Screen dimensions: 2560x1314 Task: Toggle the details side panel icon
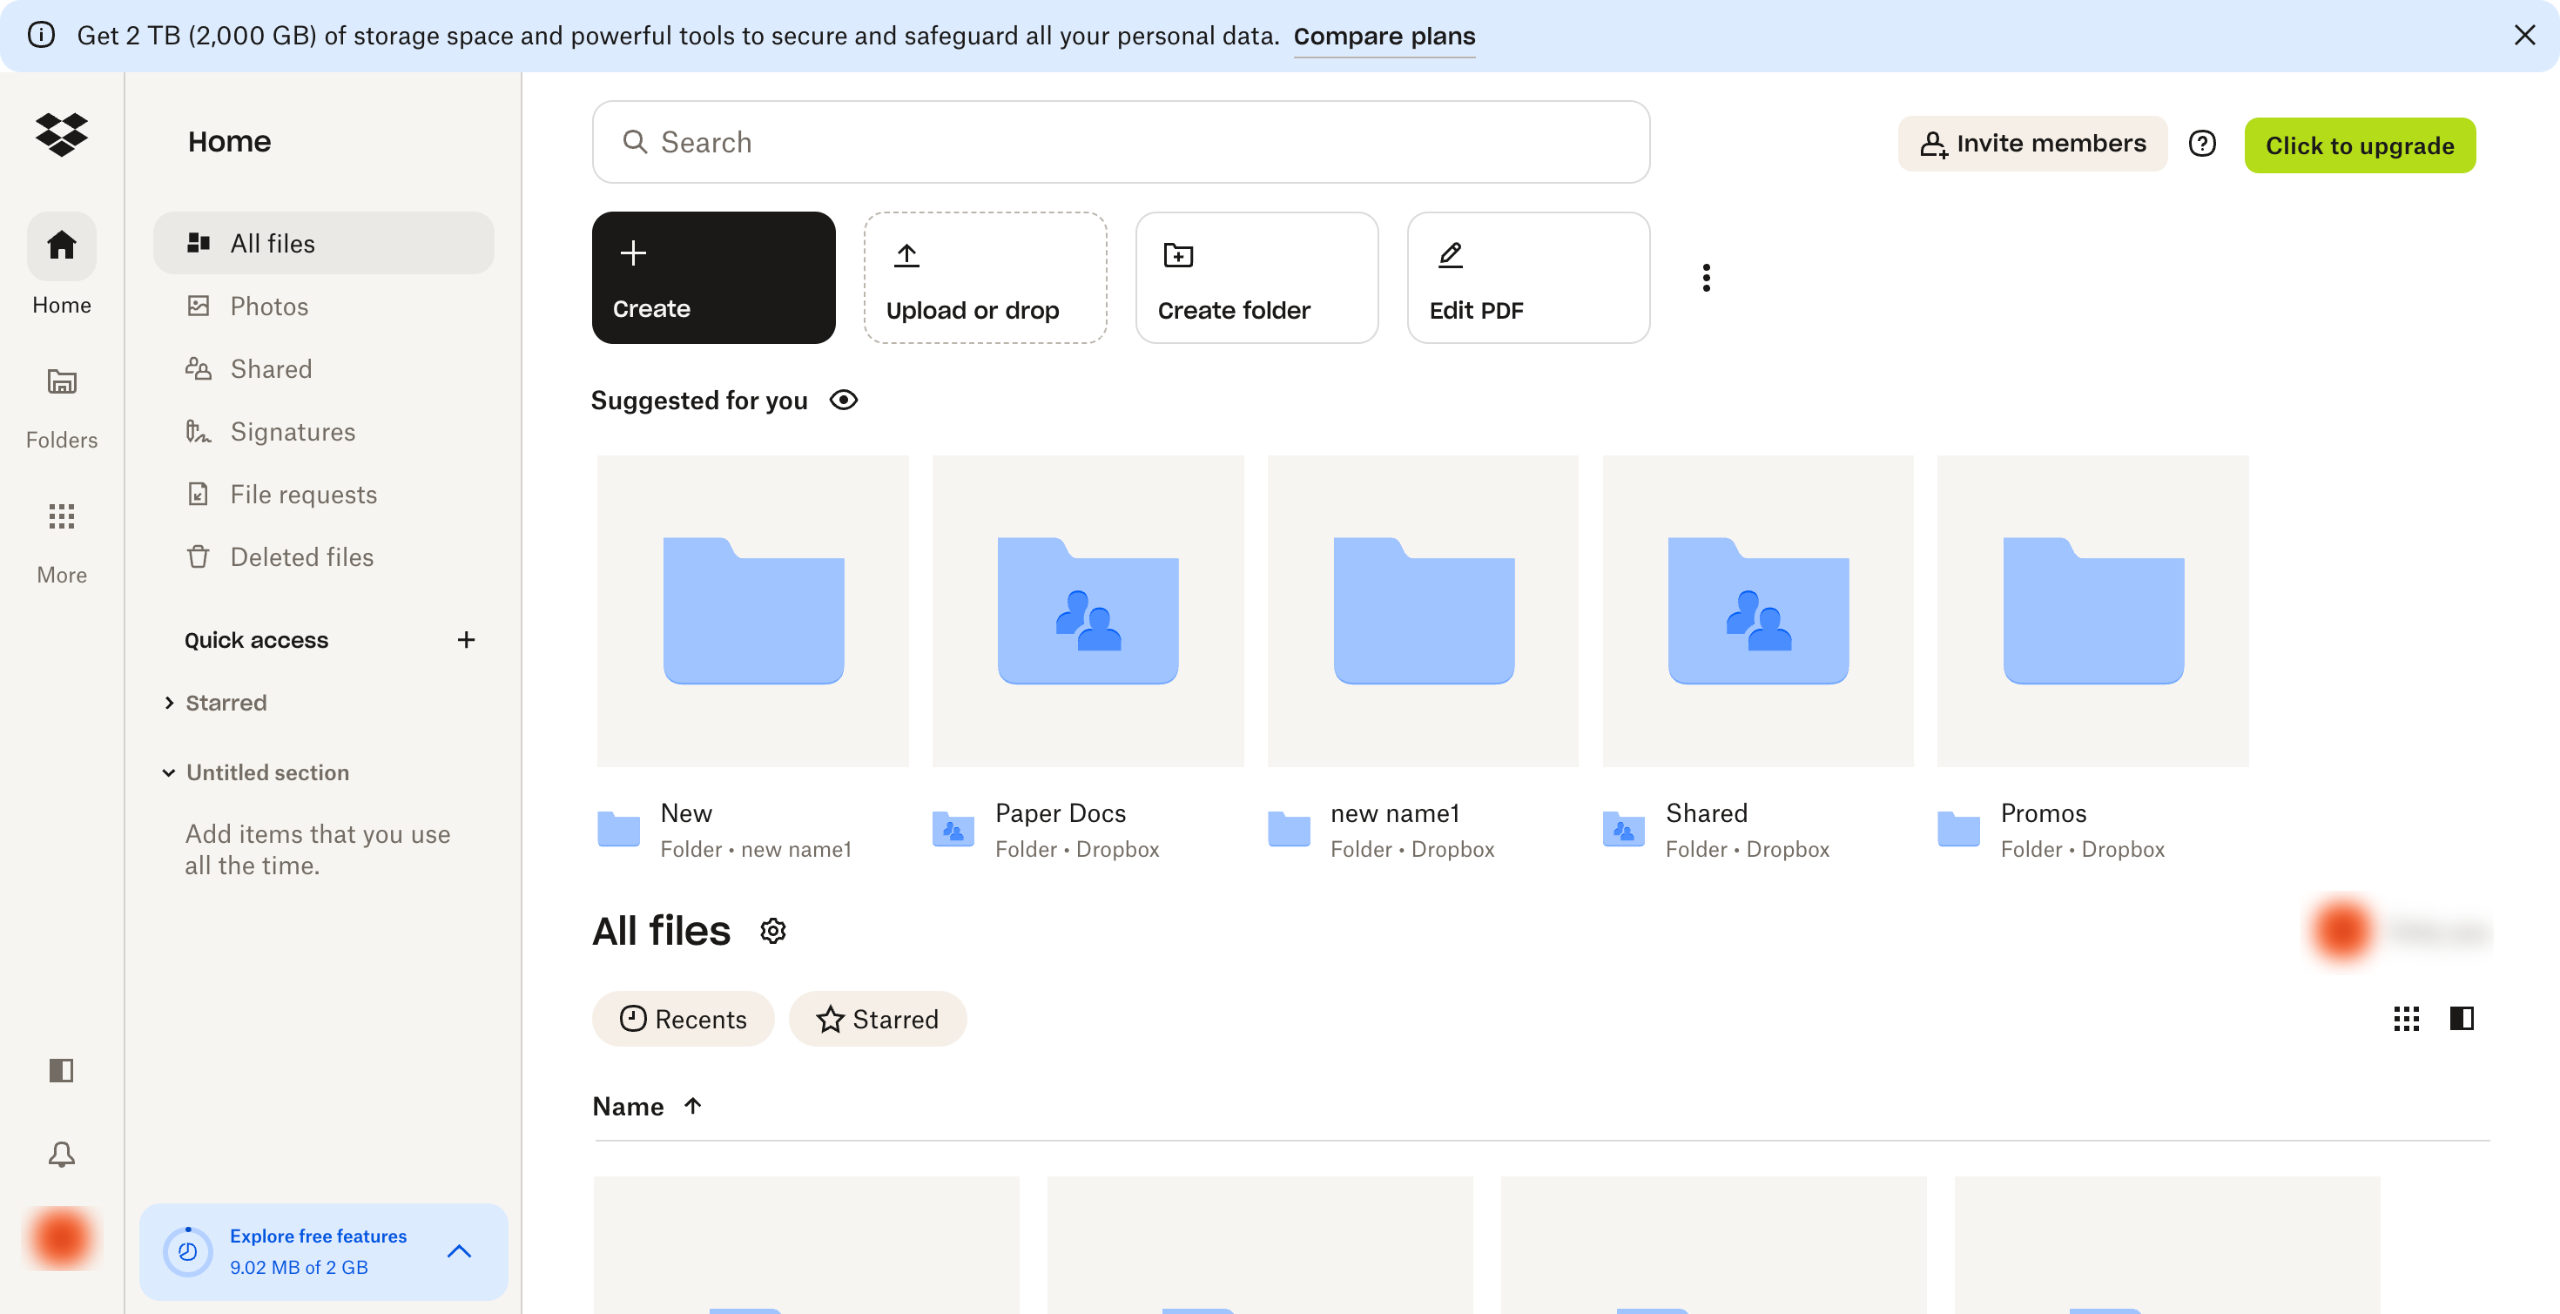2461,1018
